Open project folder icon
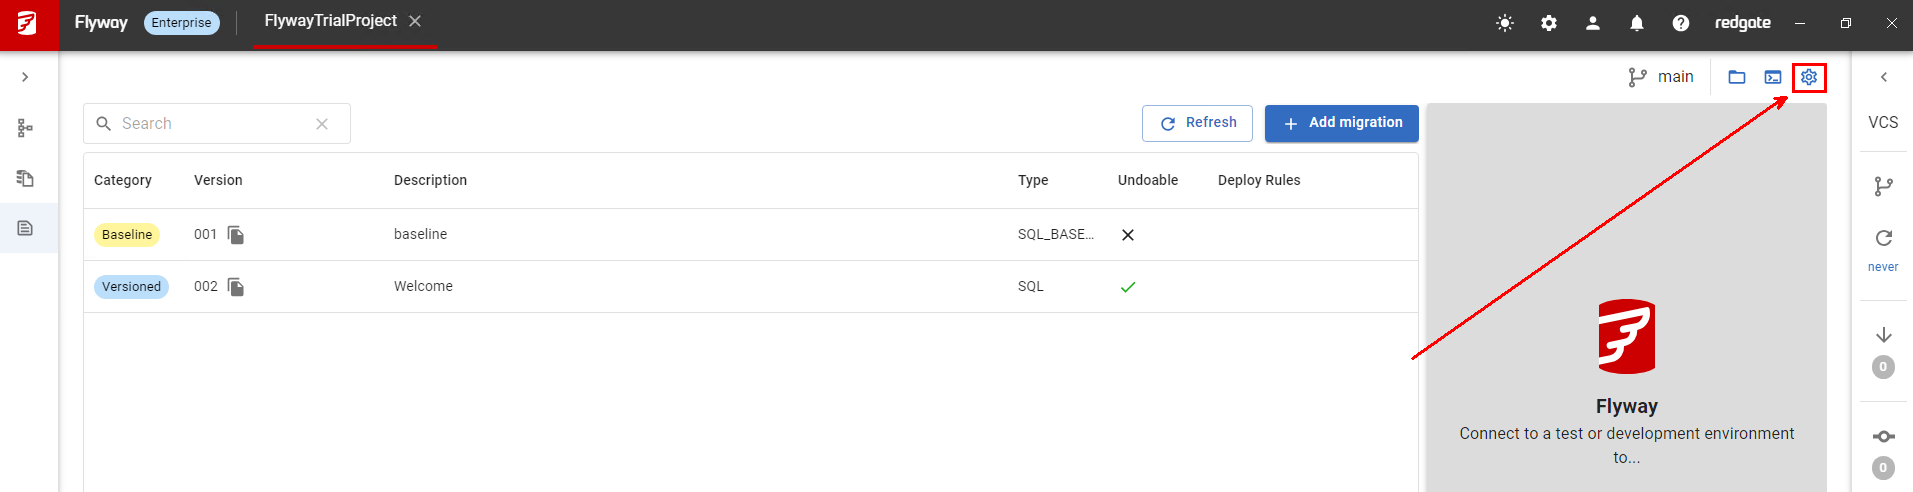Viewport: 1913px width, 492px height. pyautogui.click(x=1737, y=77)
